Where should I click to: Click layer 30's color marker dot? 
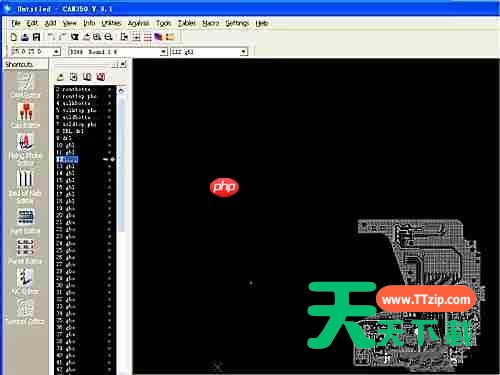click(110, 285)
